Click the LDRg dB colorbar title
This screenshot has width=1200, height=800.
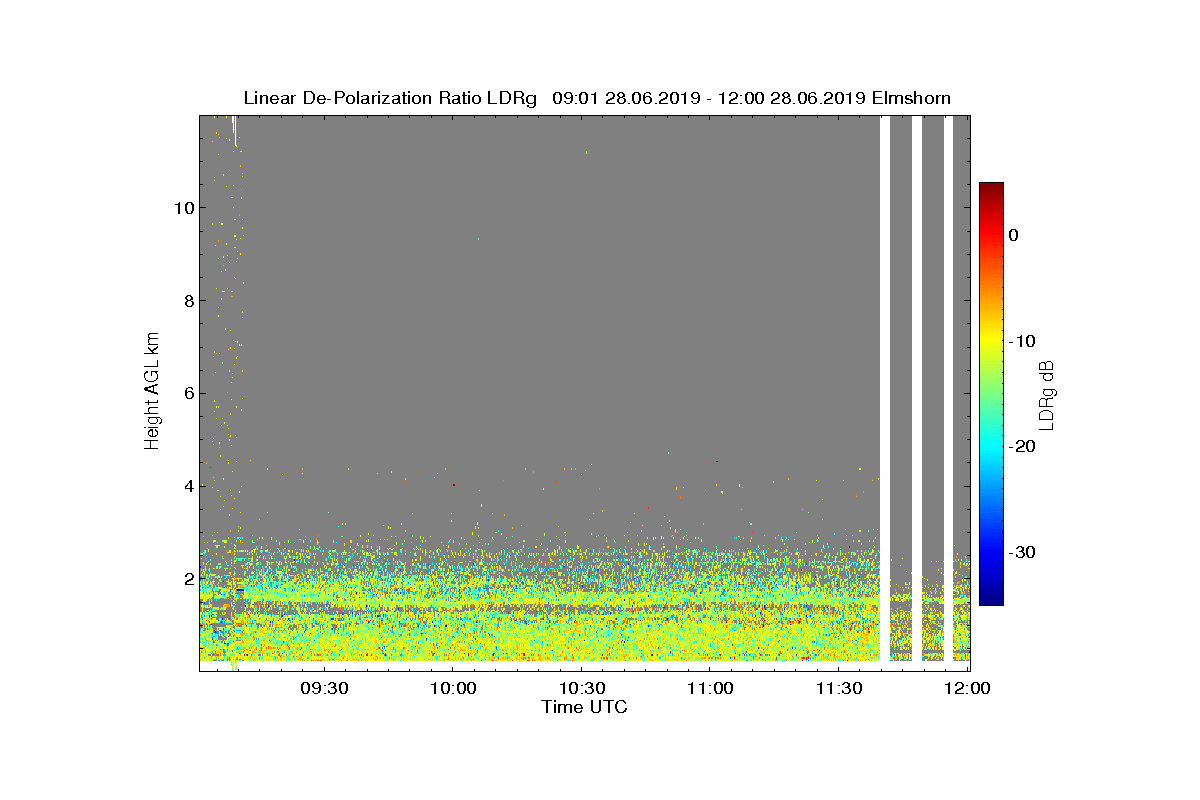1047,394
